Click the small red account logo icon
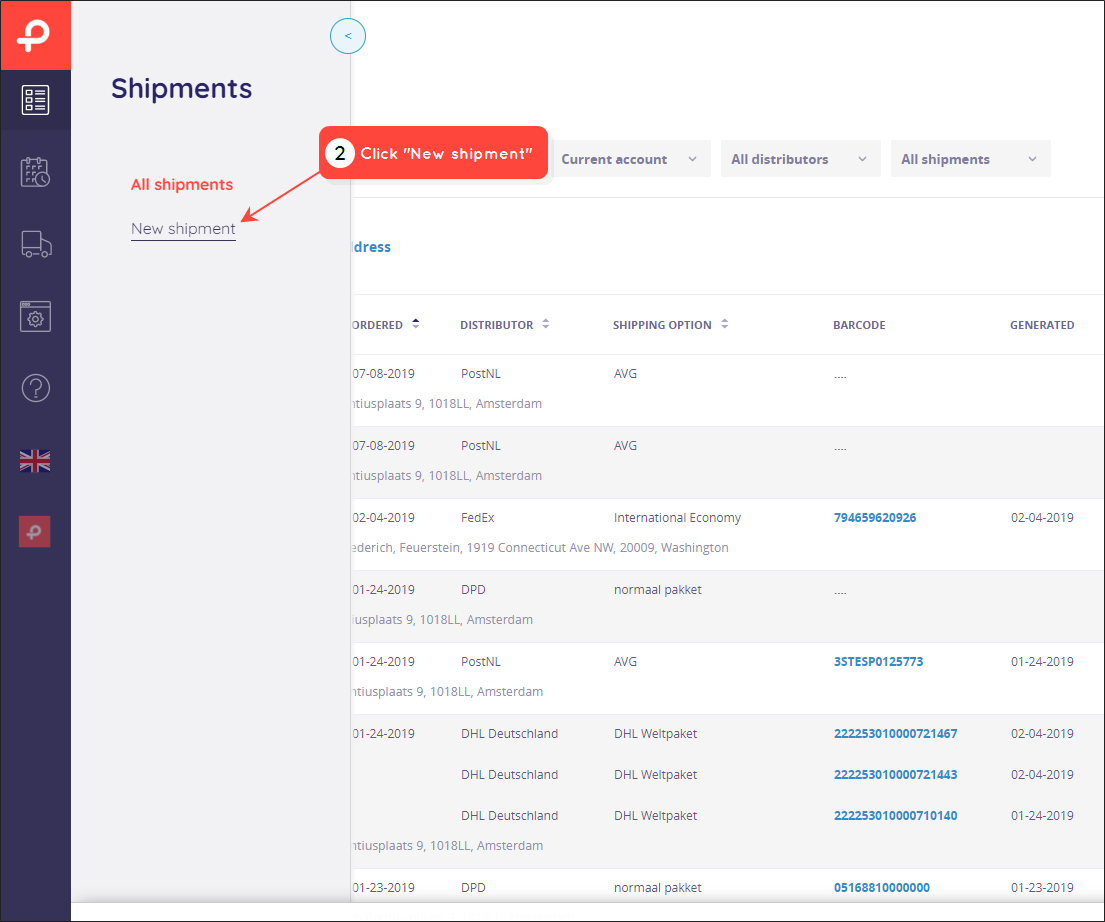 pos(35,531)
